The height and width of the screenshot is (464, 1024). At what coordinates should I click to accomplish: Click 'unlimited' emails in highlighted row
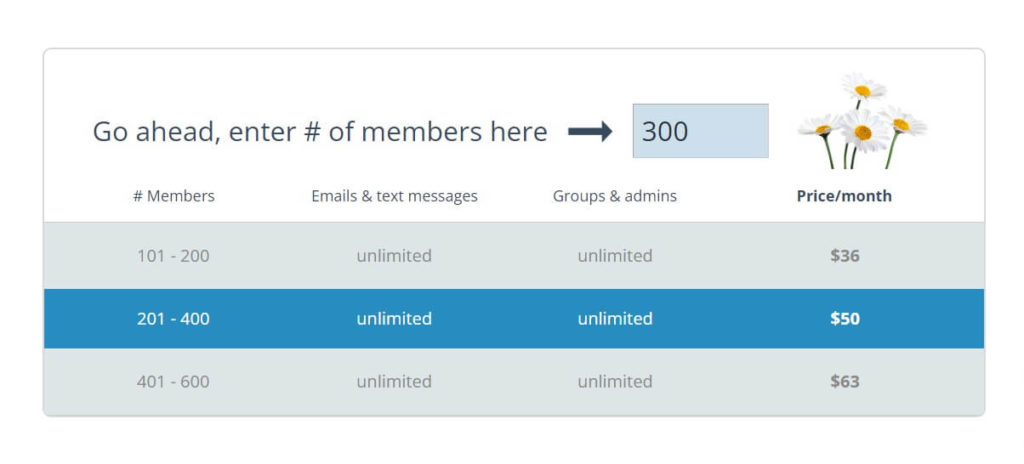(394, 319)
